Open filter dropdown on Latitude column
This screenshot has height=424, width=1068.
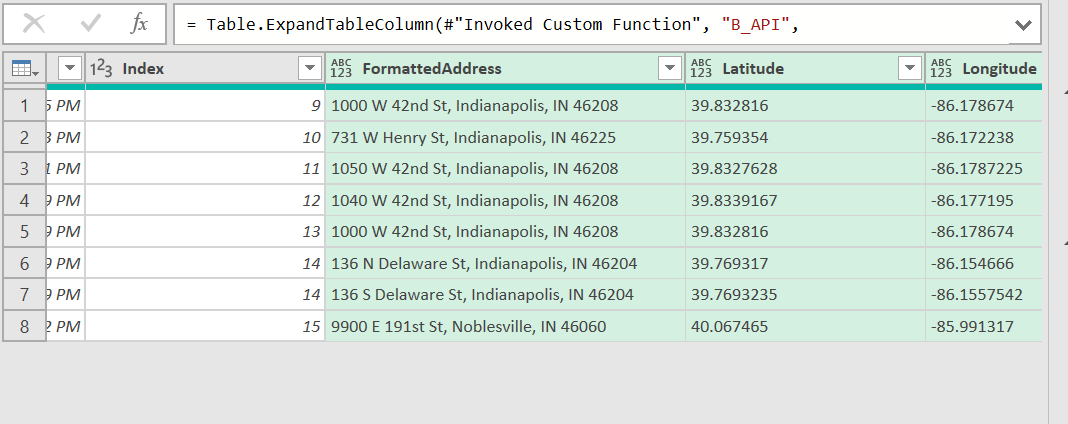[x=910, y=68]
